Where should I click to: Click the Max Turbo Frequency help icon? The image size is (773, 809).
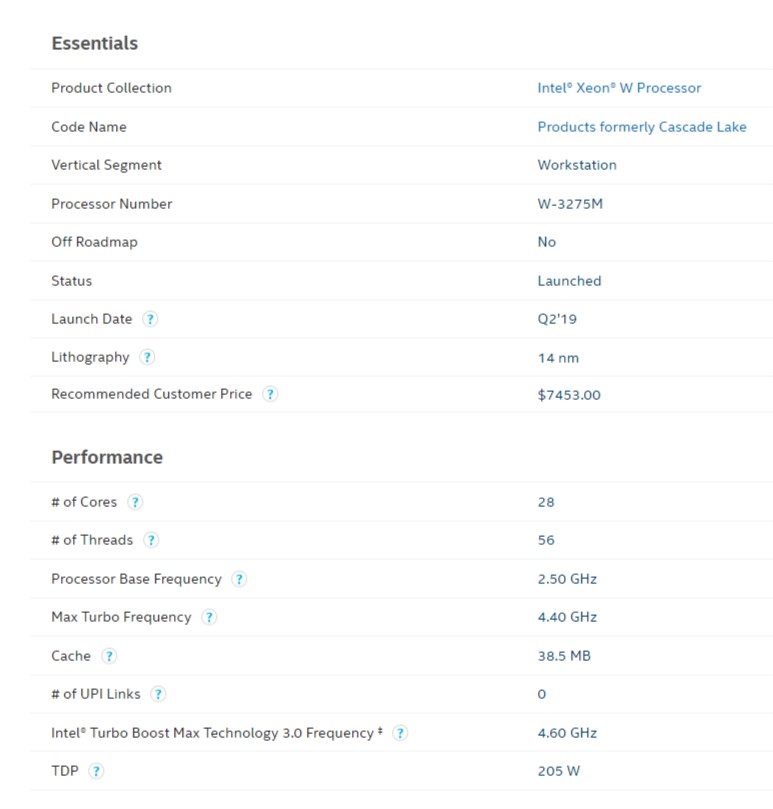(208, 617)
